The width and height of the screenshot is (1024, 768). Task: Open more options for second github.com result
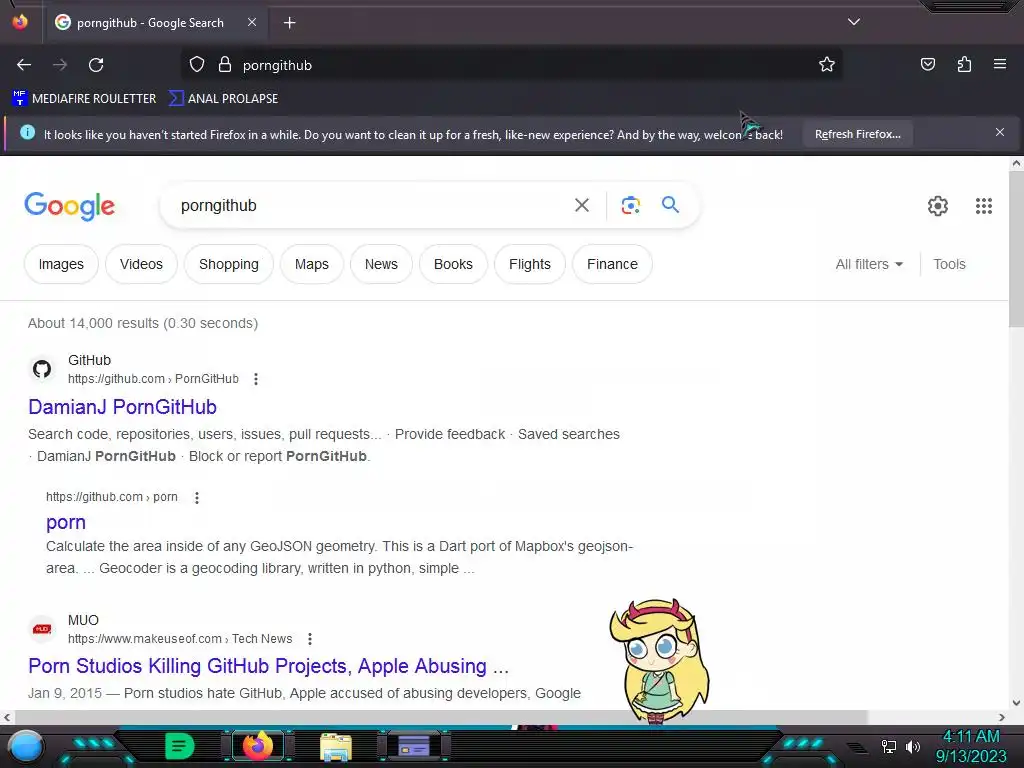[x=197, y=498]
